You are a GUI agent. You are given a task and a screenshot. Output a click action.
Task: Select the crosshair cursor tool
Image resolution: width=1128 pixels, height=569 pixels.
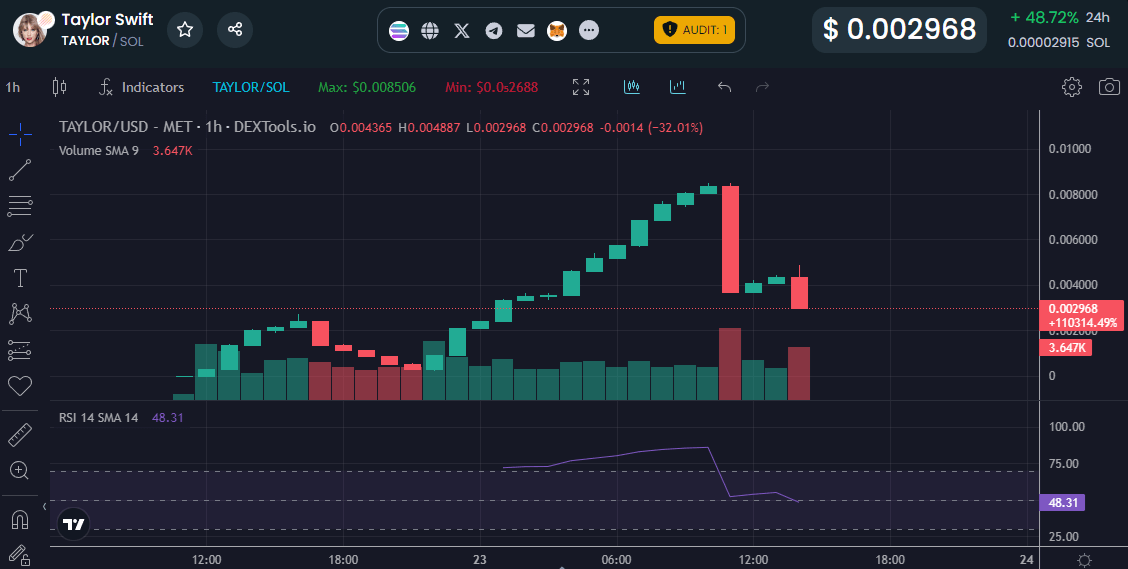click(20, 134)
